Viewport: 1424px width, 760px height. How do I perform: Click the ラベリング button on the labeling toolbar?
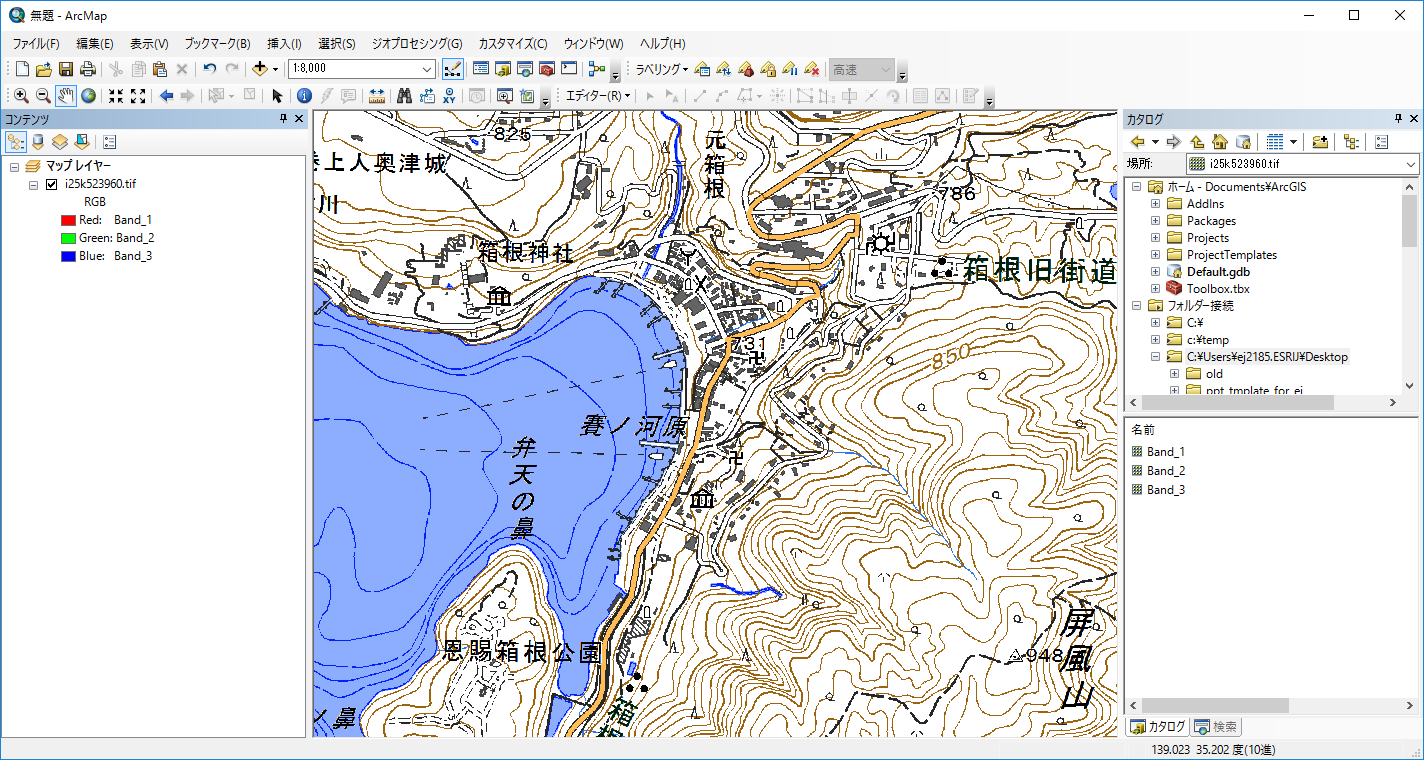coord(660,68)
